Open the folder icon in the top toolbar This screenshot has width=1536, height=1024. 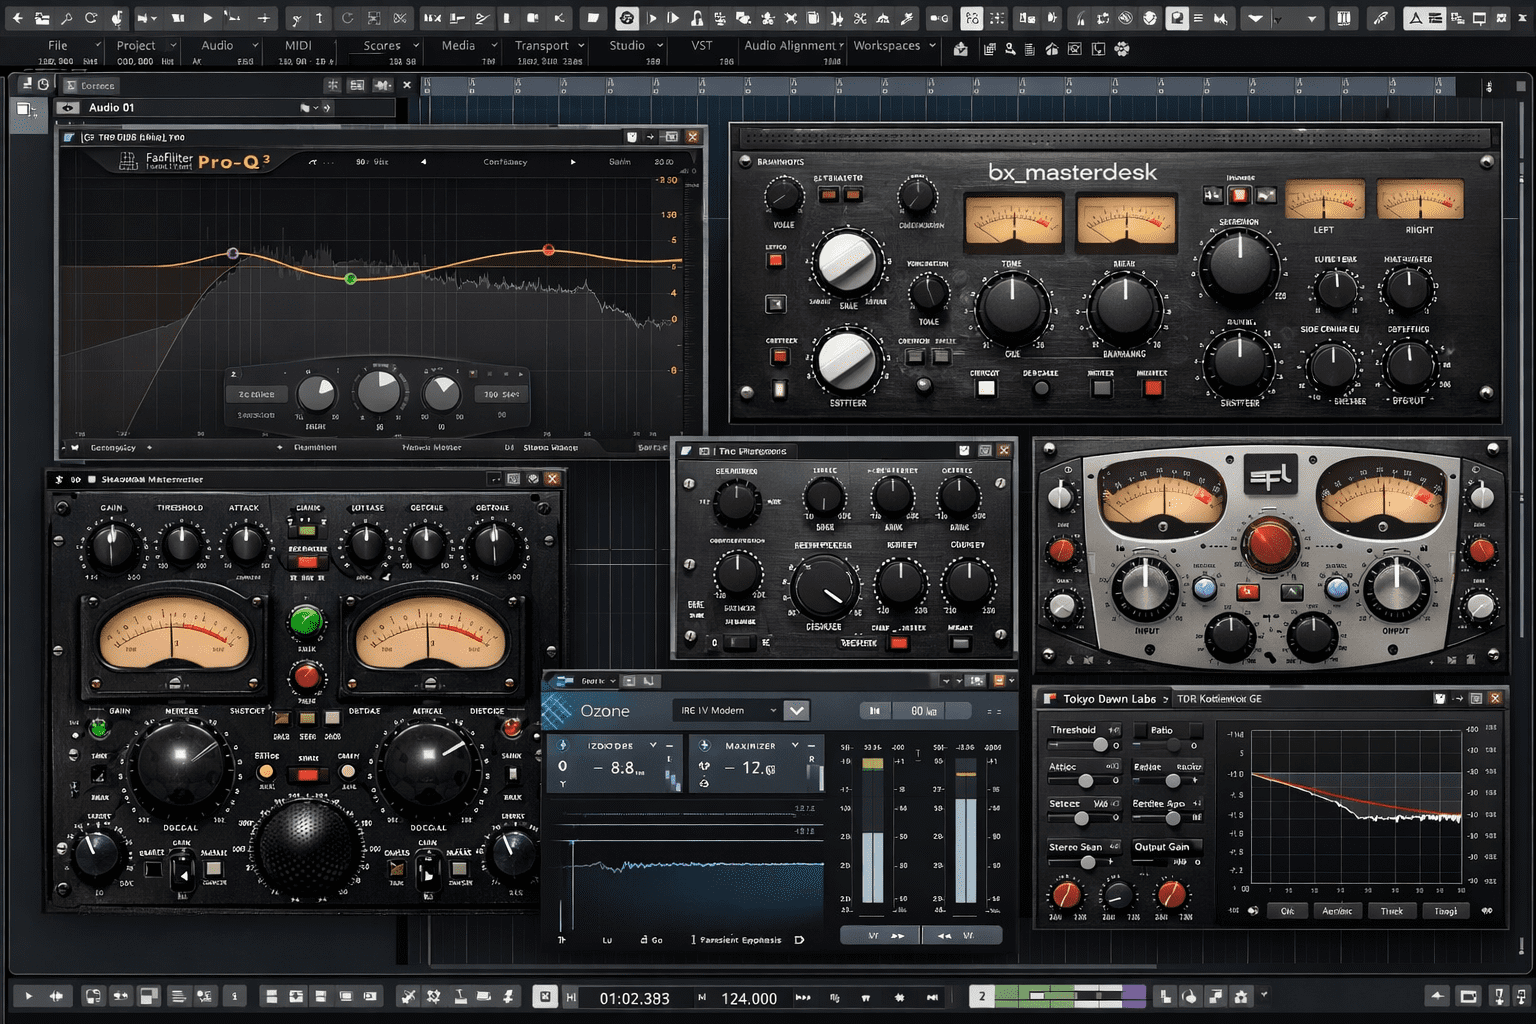tap(42, 18)
